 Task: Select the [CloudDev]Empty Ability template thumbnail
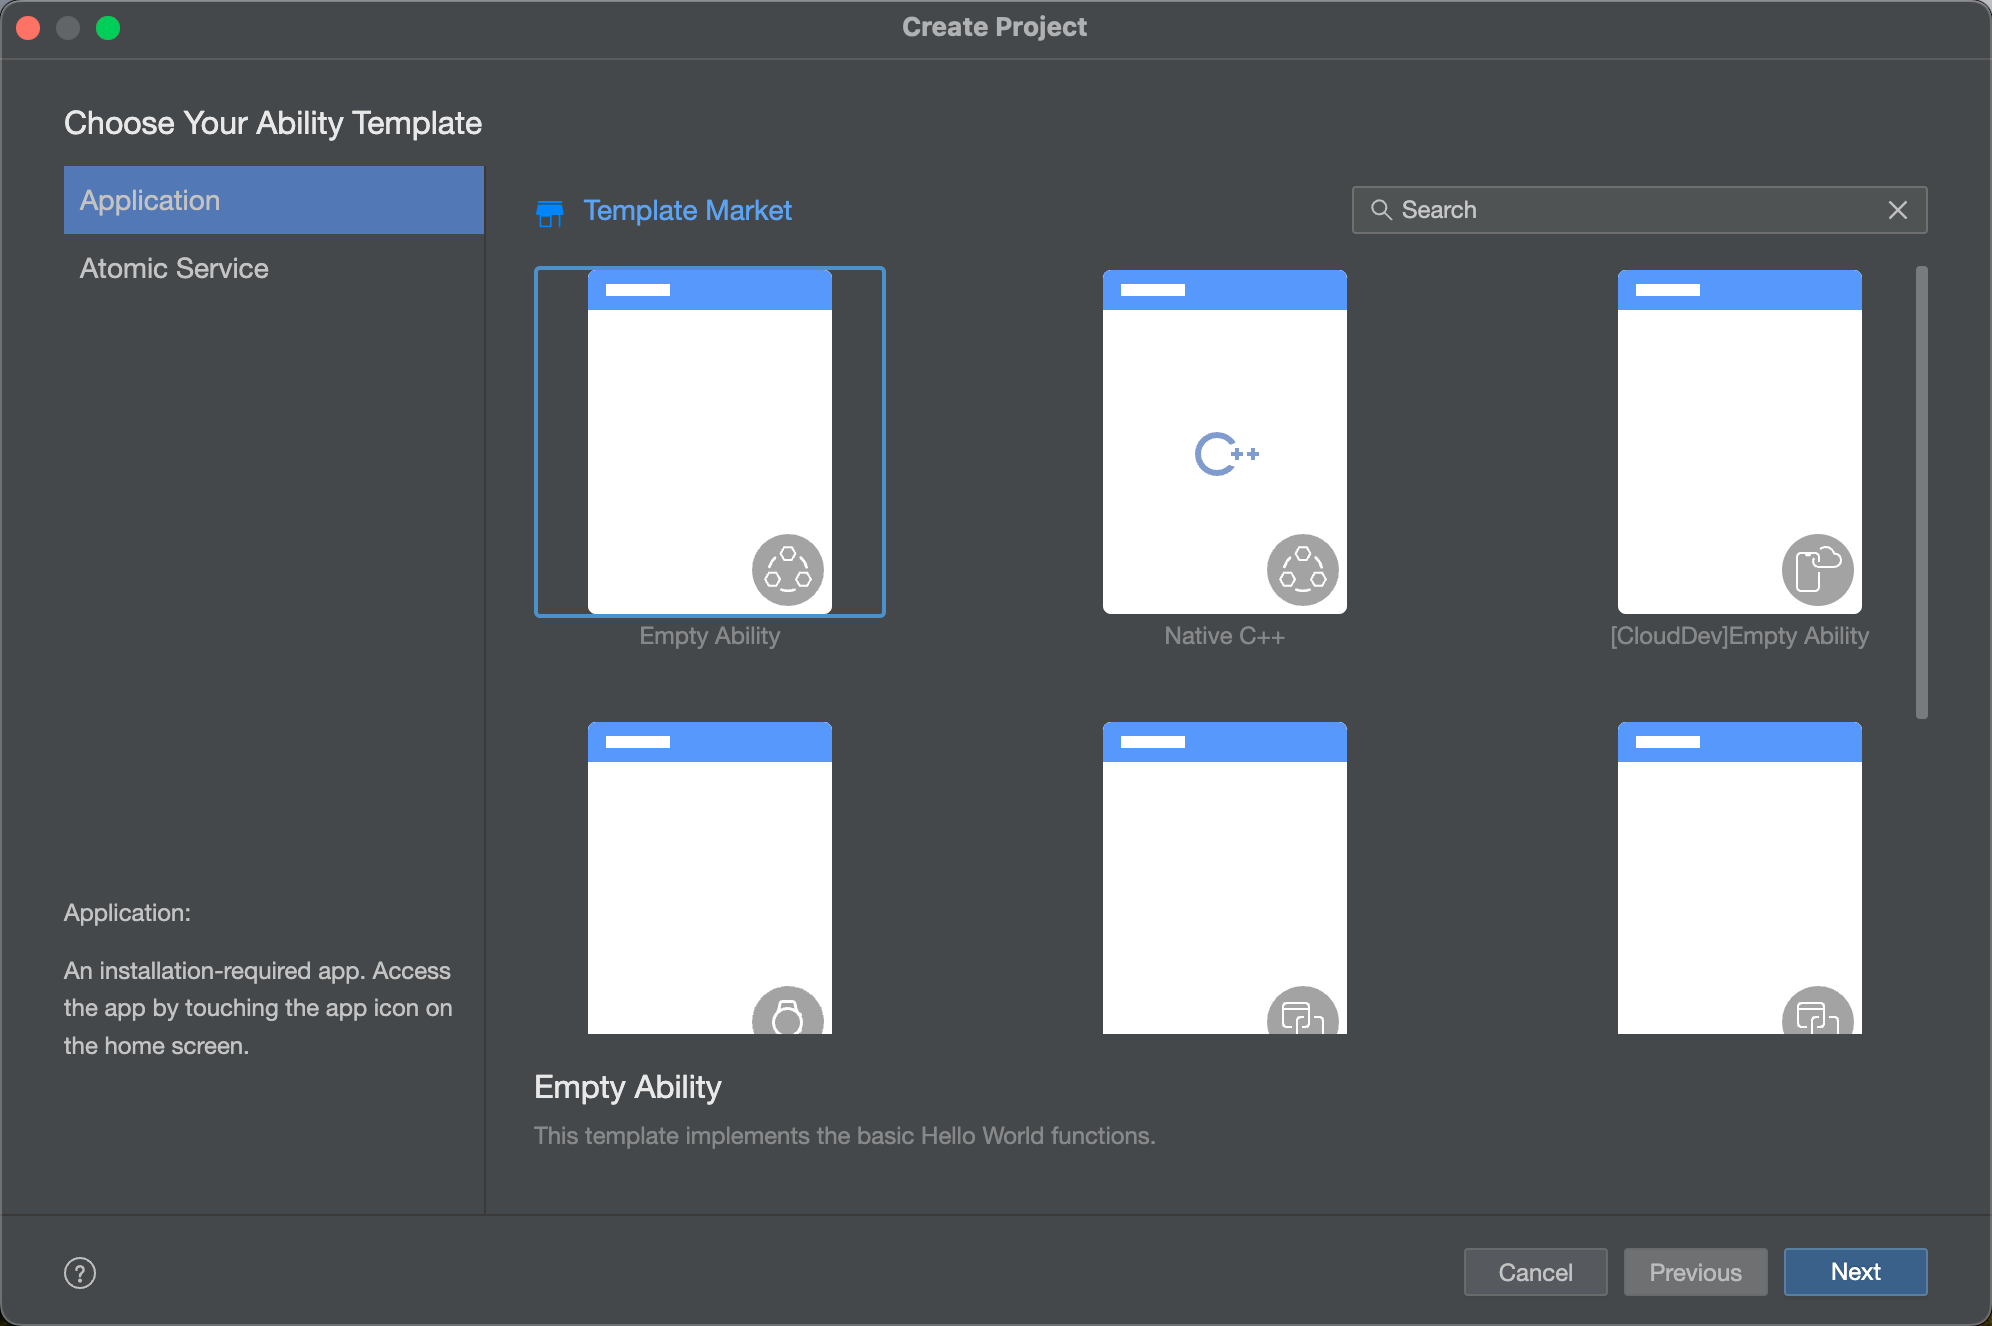click(1740, 441)
